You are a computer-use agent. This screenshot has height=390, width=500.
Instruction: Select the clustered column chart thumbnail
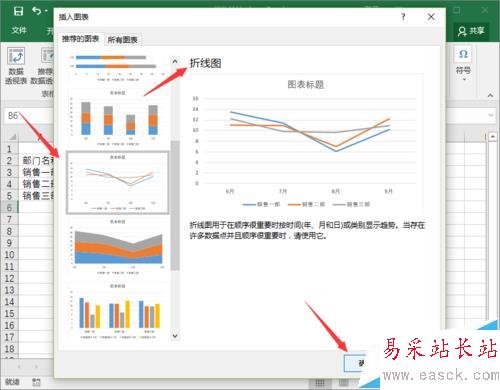[x=117, y=312]
